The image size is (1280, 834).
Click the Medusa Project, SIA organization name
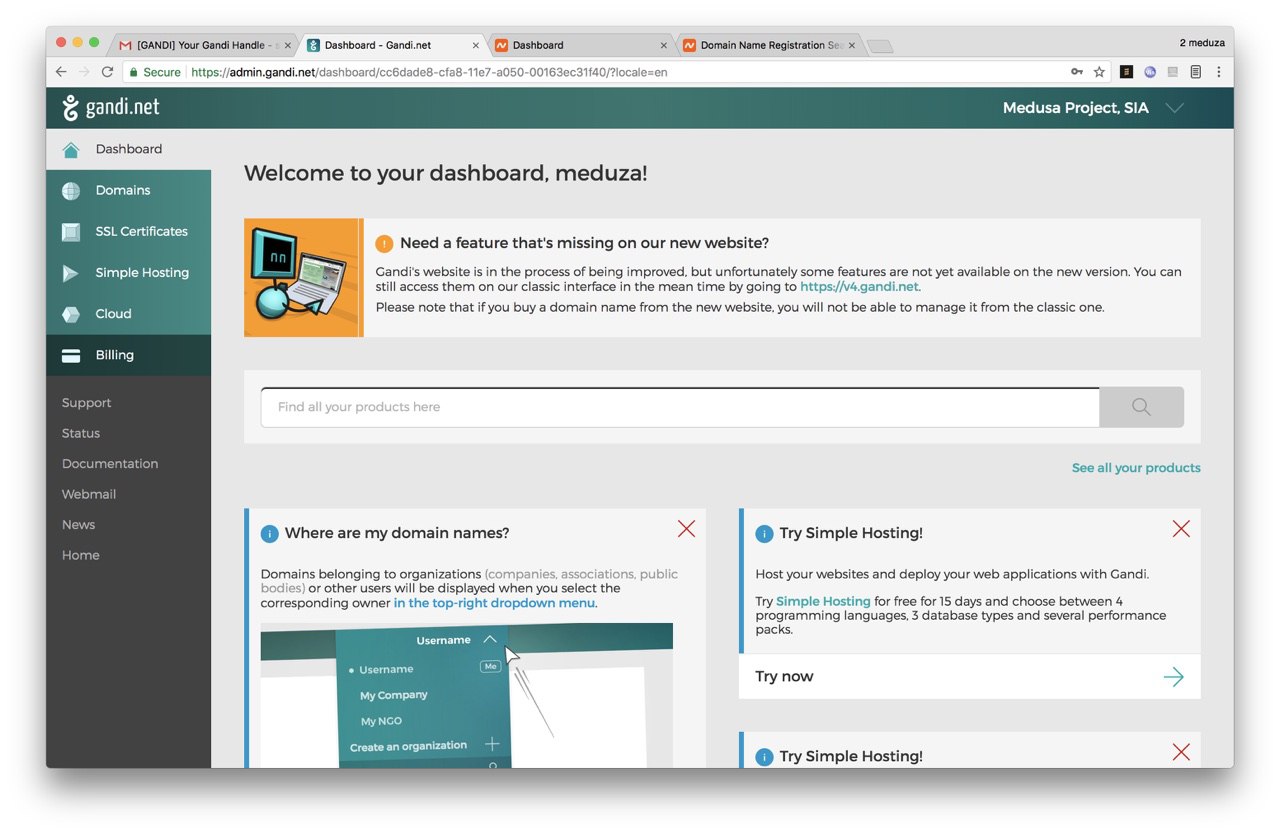1075,108
